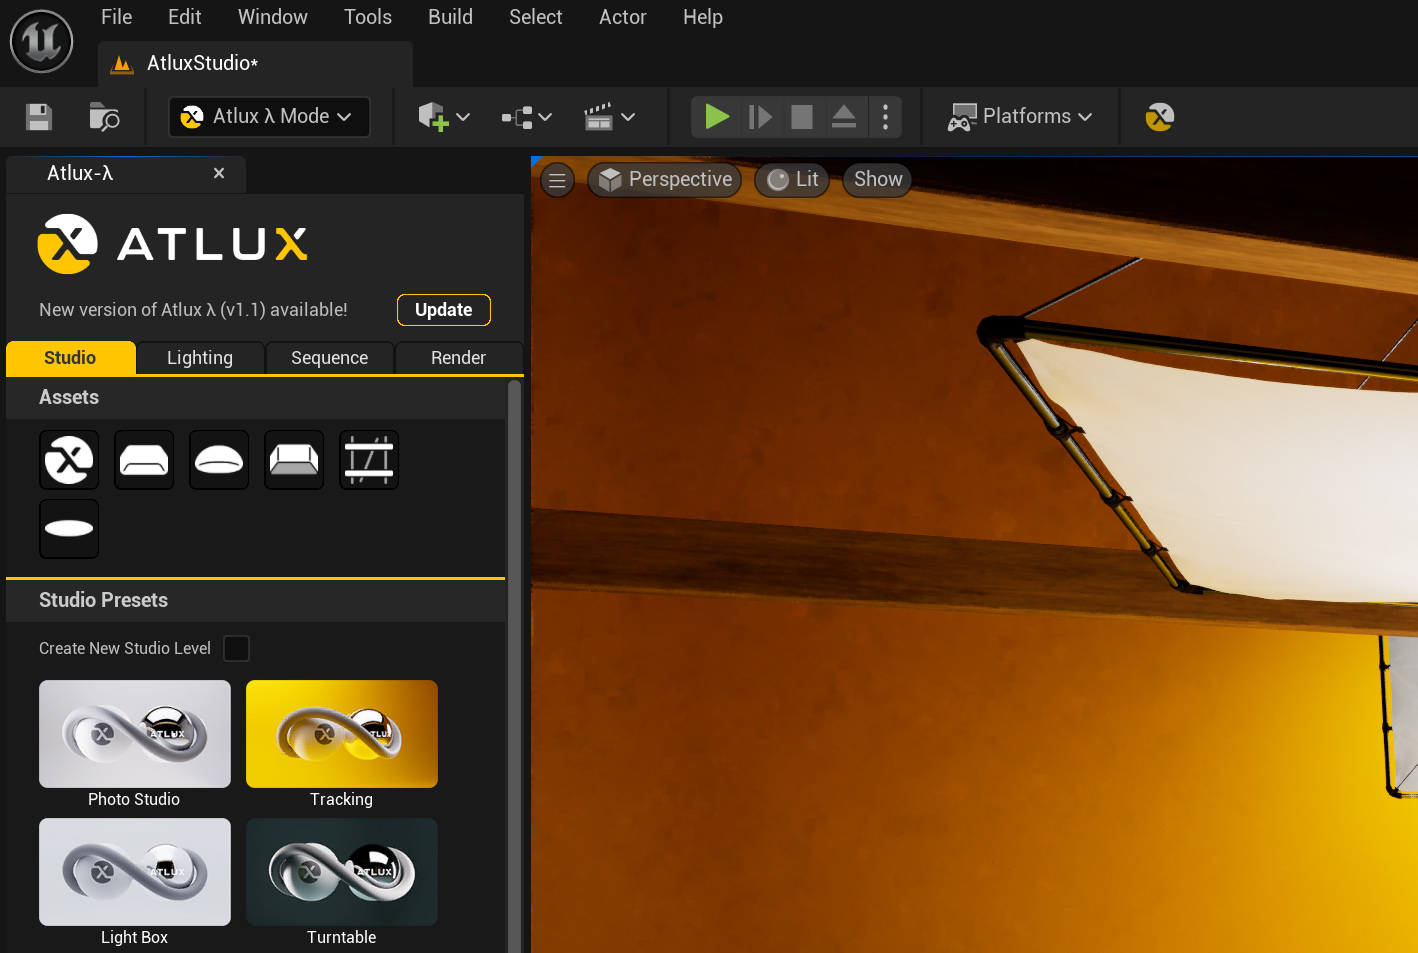Open the Lit view mode dropdown
Image resolution: width=1418 pixels, height=953 pixels.
(x=792, y=180)
